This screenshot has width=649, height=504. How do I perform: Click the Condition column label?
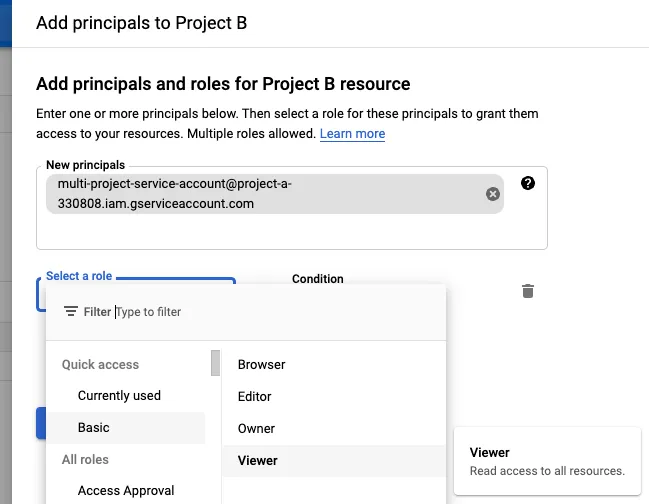317,279
